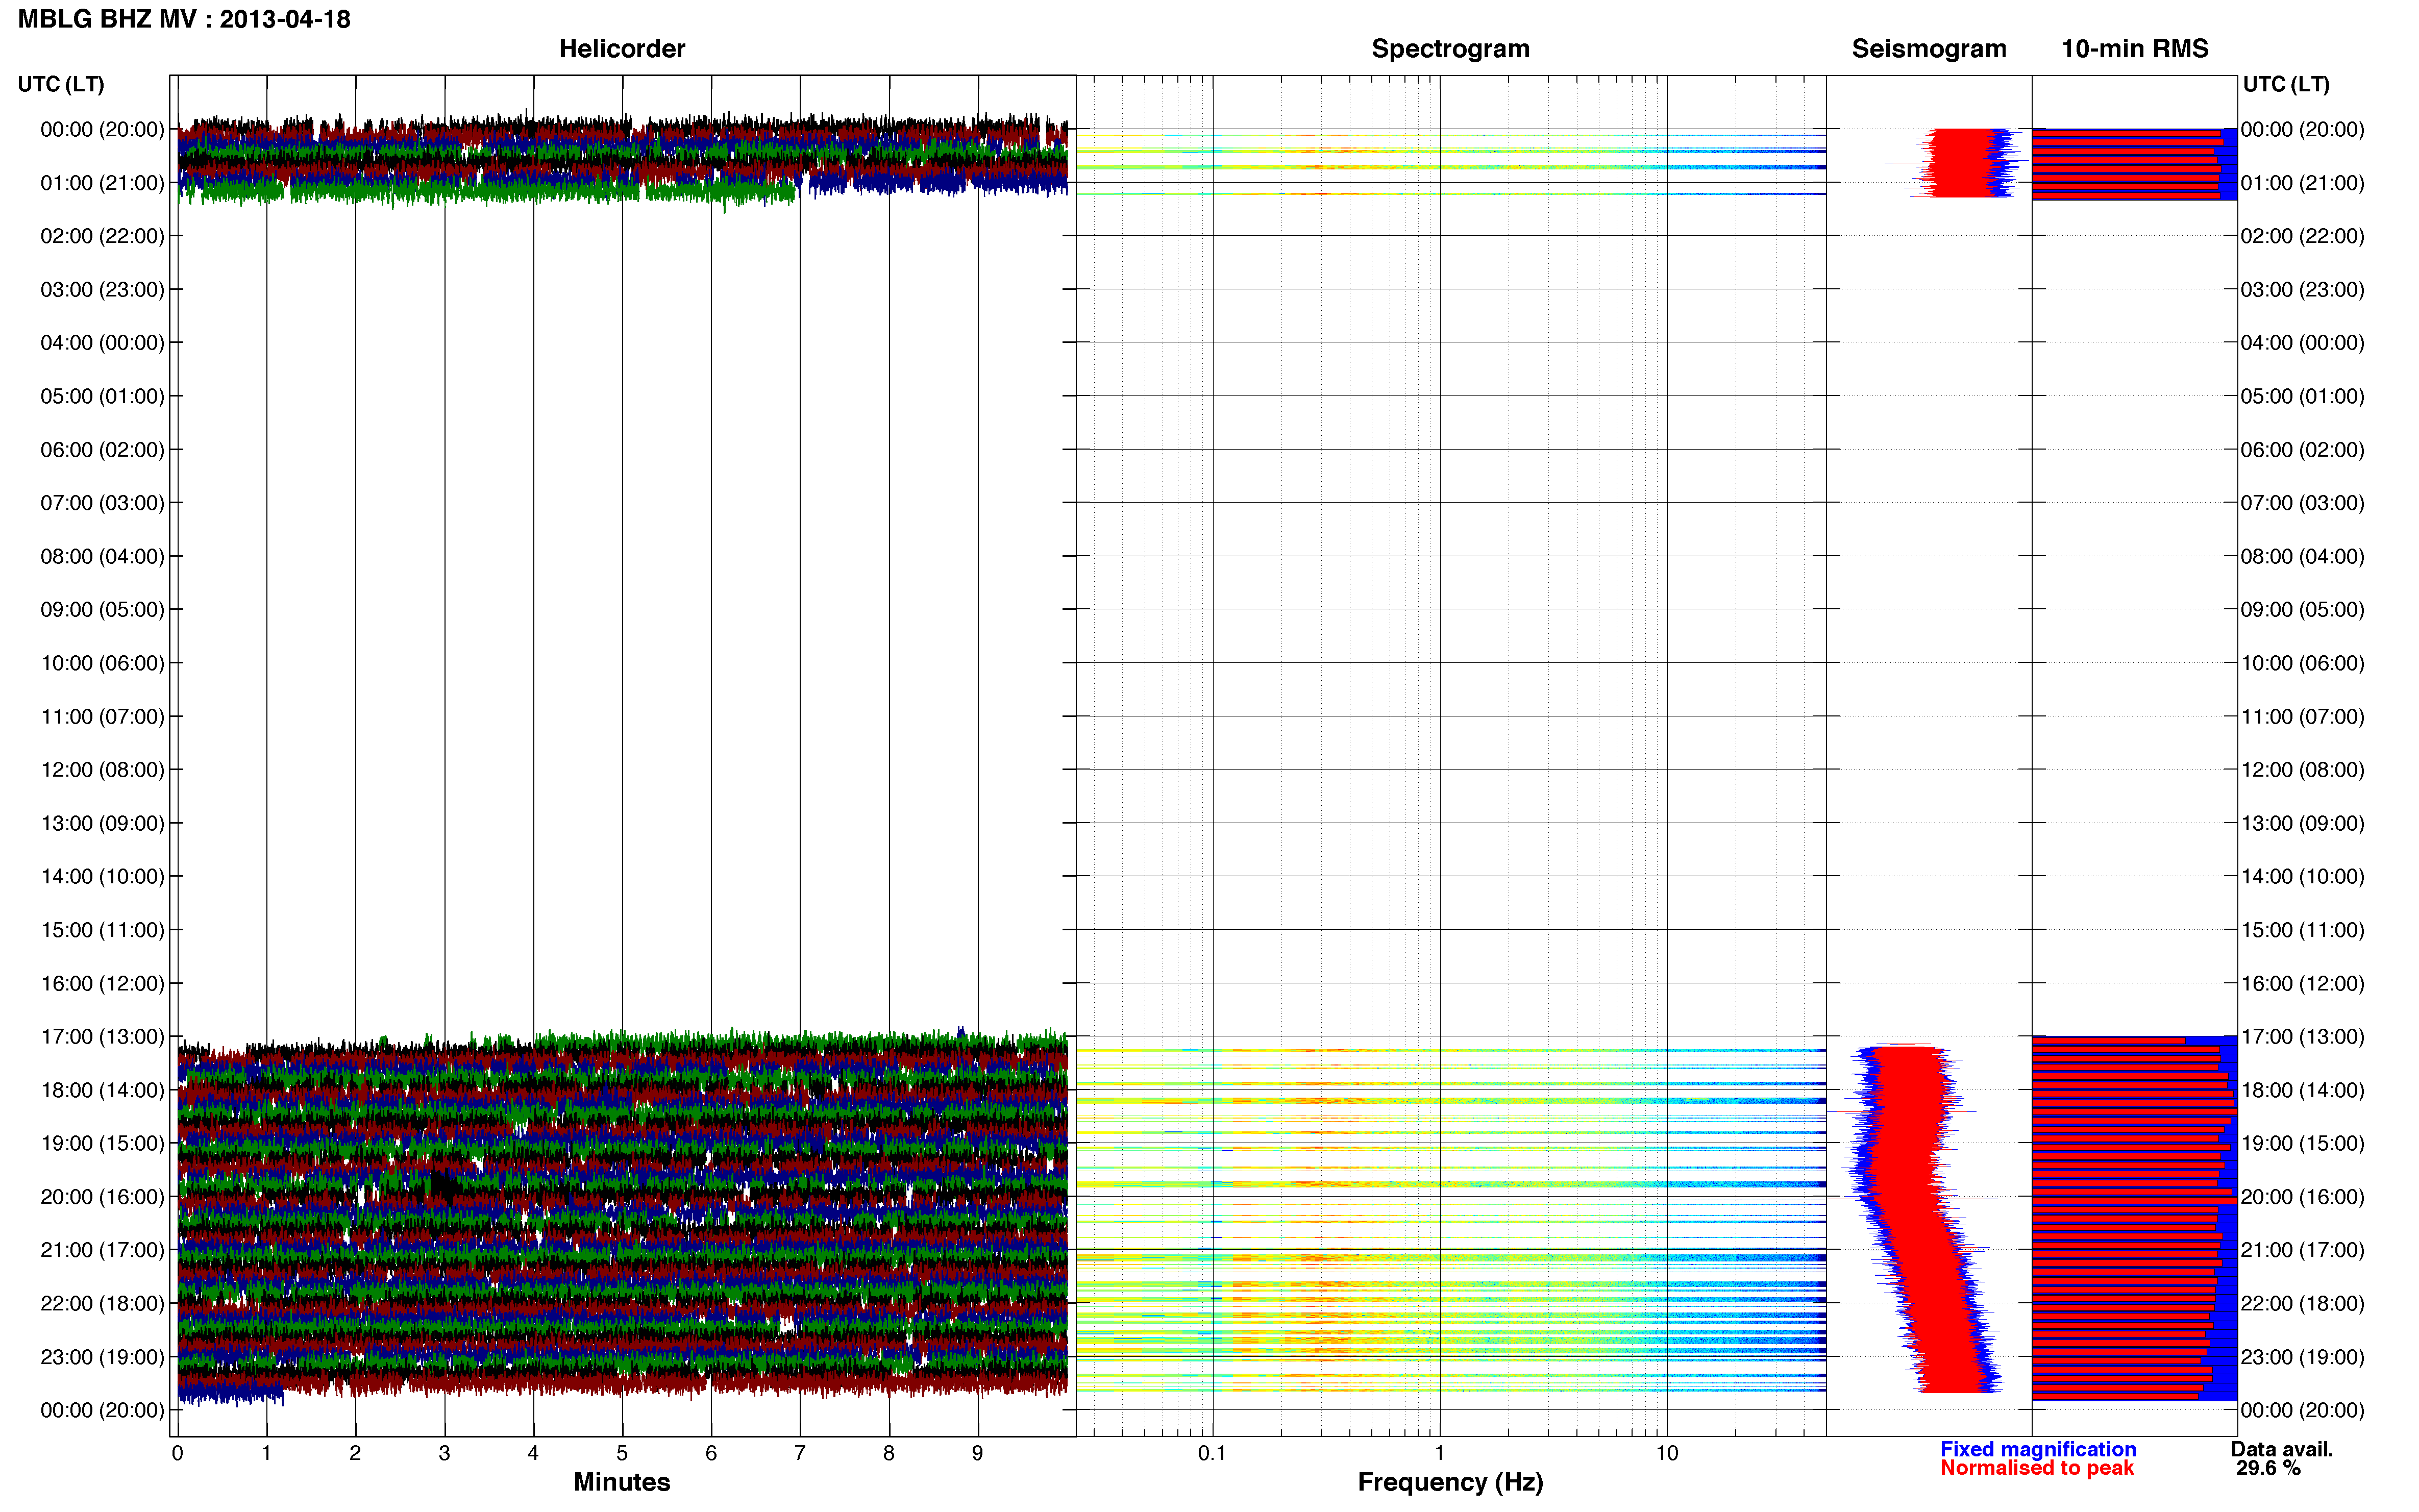Screen dimensions: 2419x1512
Task: Click the right 18:00 (14:00) time label
Action: click(2302, 1090)
